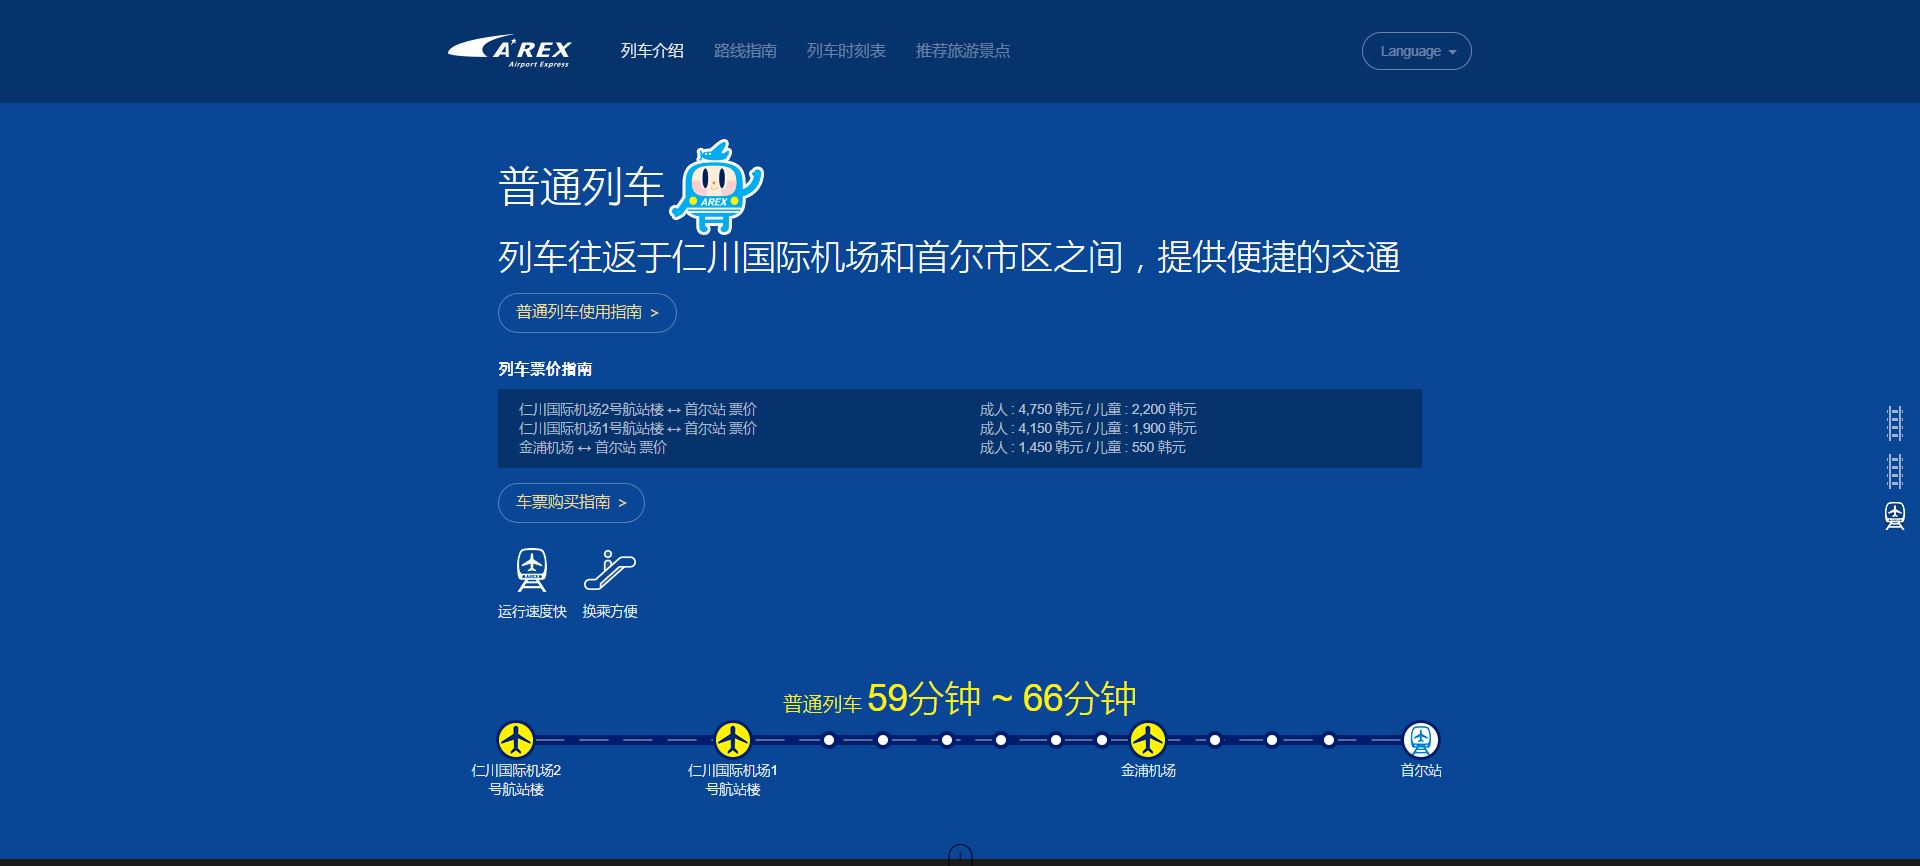Click the 首尔站 train station marker
The width and height of the screenshot is (1920, 866).
tap(1421, 740)
